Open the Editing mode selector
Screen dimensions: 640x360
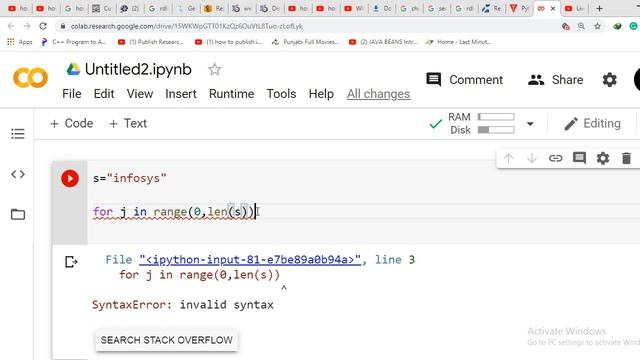592,123
